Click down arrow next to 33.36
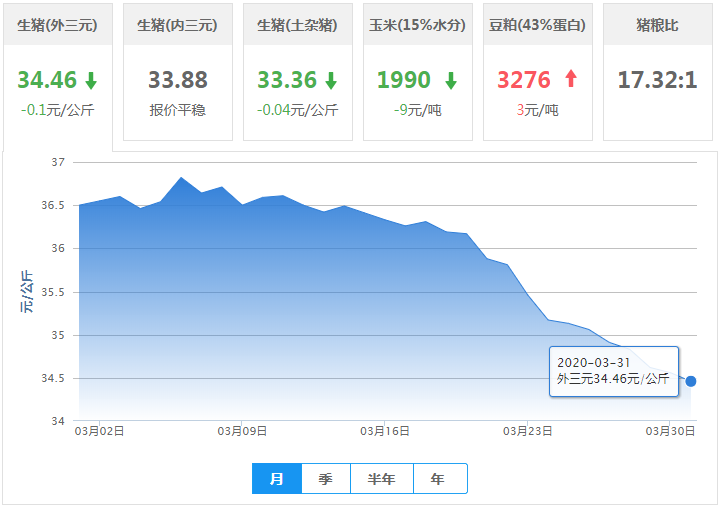 331,81
